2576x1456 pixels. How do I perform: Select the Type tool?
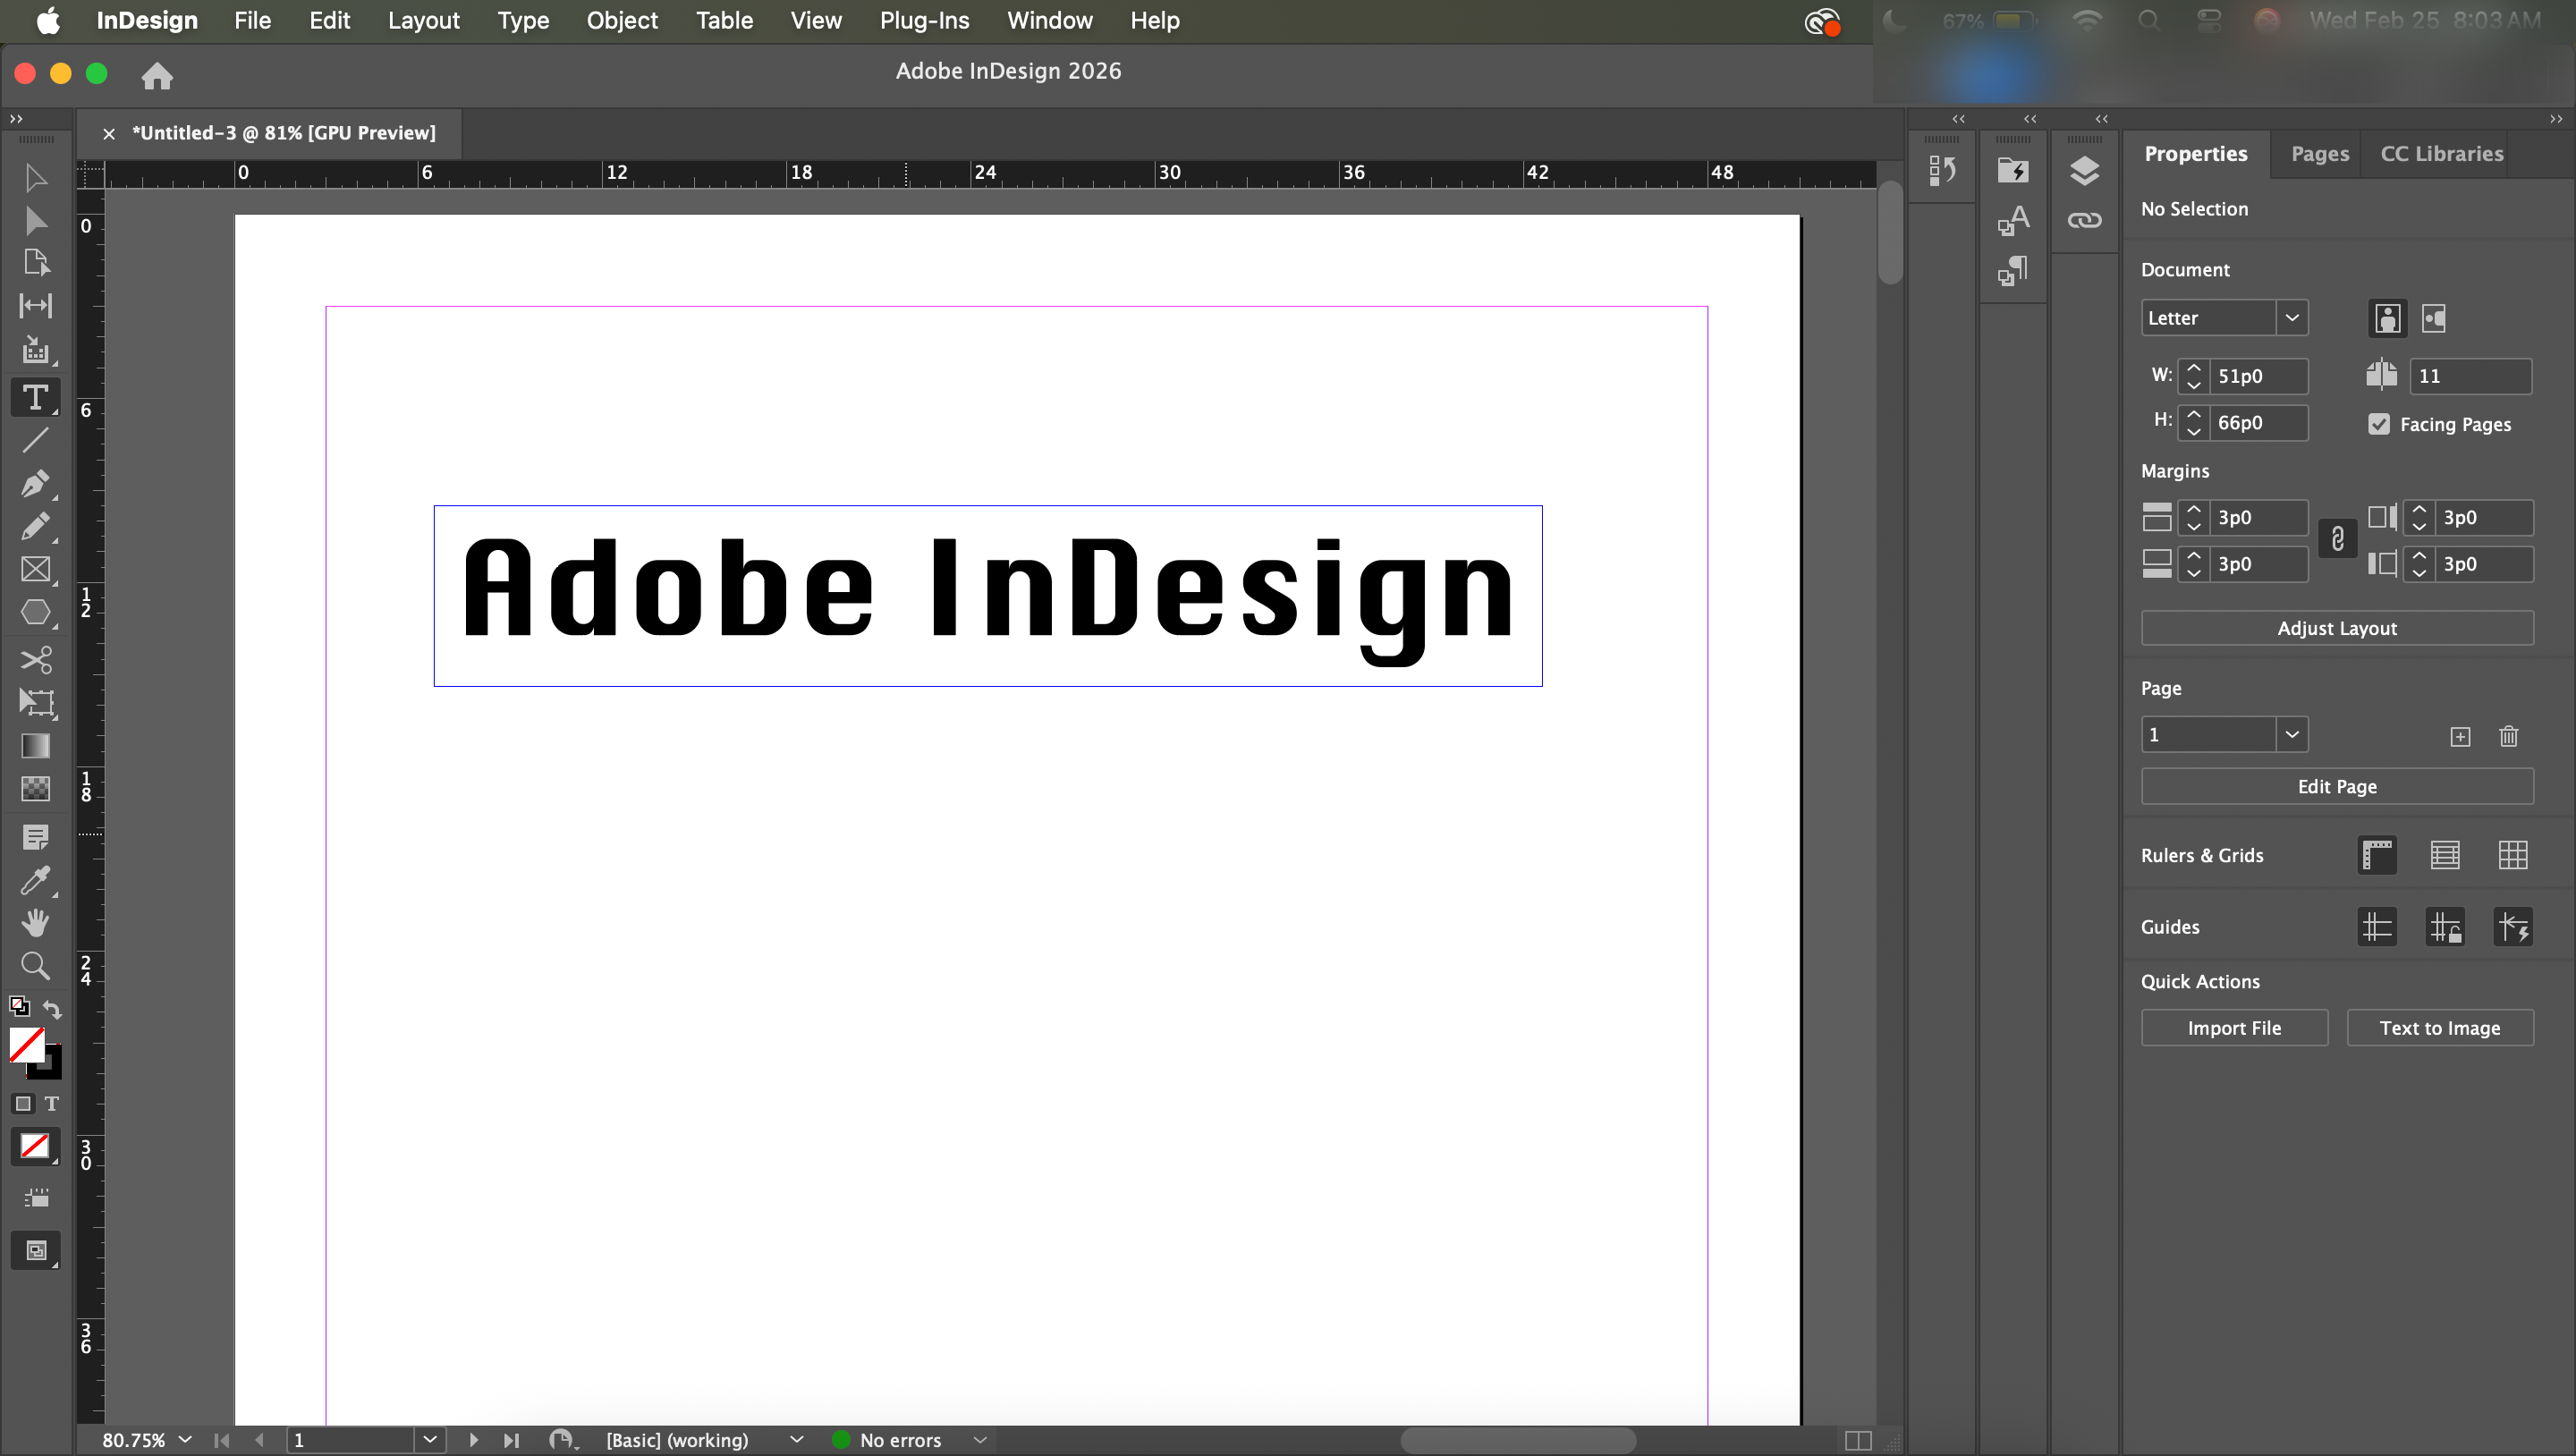35,398
